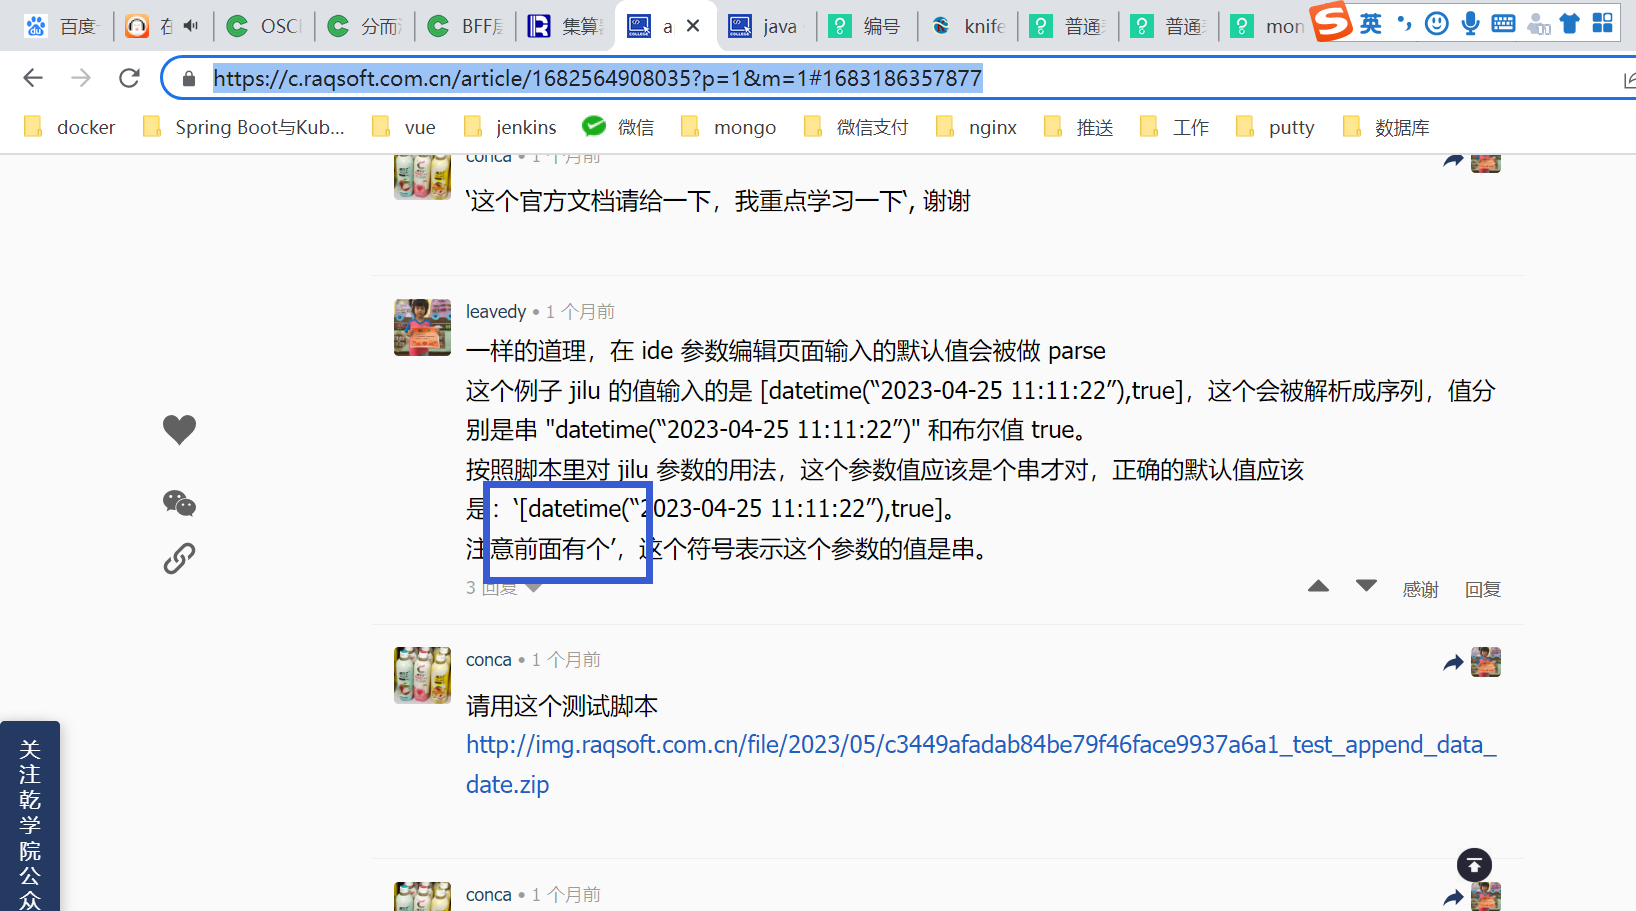Screen dimensions: 1636x911
Task: Switch to the OSC tab
Action: pyautogui.click(x=264, y=26)
